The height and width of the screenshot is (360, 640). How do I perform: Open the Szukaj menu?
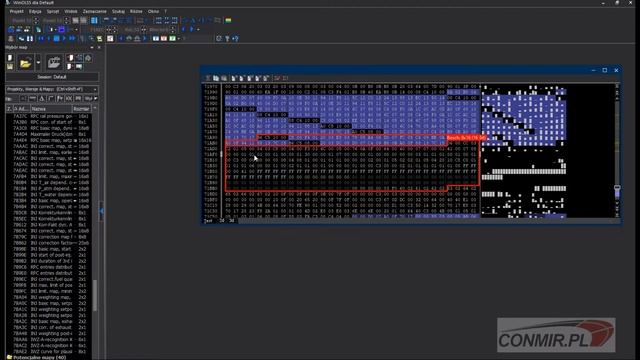118,11
